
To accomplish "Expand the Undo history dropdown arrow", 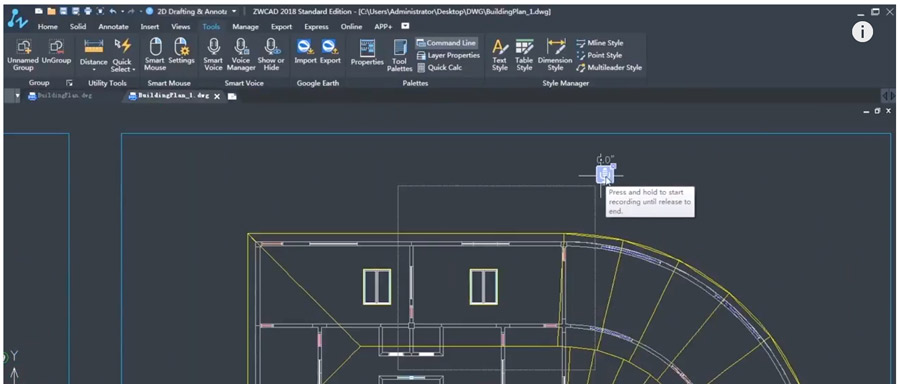I will (122, 11).
